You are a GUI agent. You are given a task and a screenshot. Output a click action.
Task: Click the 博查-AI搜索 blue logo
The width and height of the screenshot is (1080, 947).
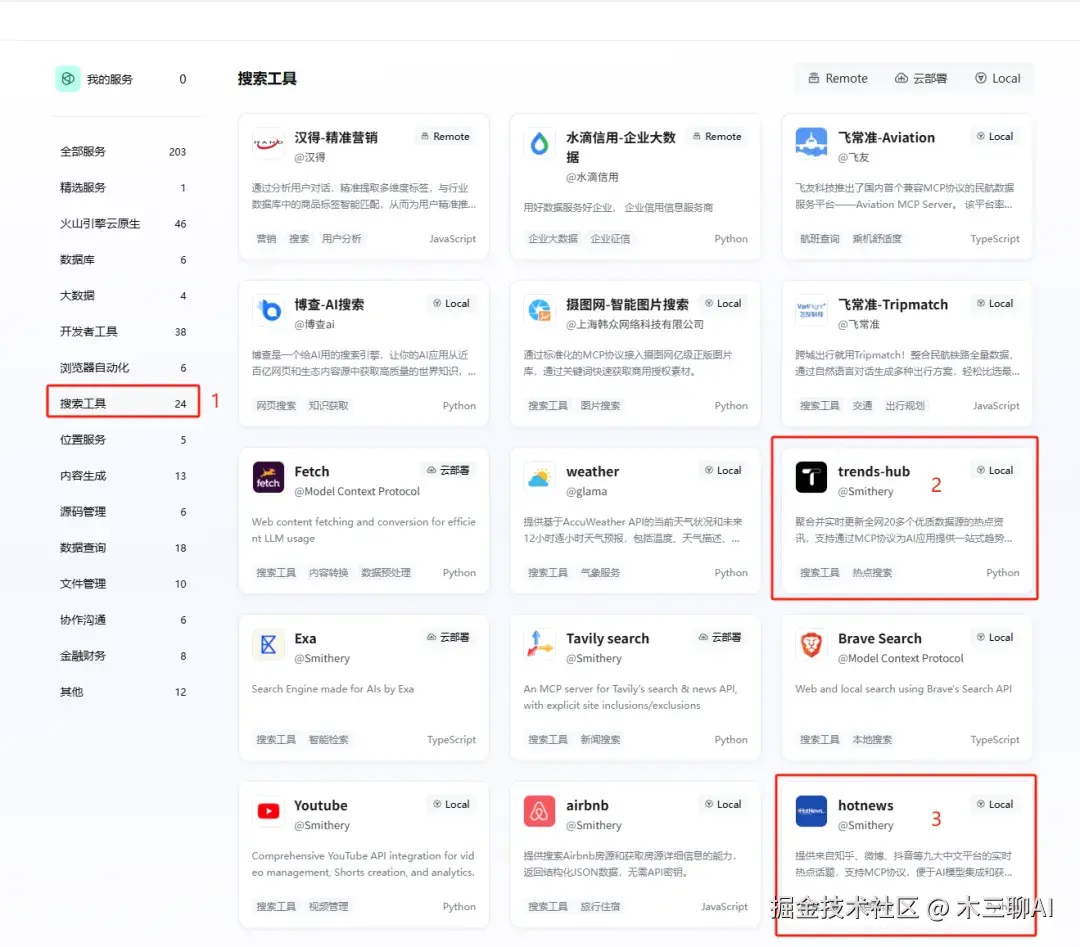[x=268, y=311]
